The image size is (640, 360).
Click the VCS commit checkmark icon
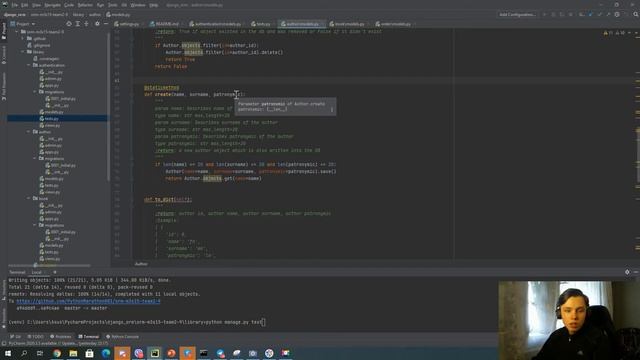click(599, 14)
